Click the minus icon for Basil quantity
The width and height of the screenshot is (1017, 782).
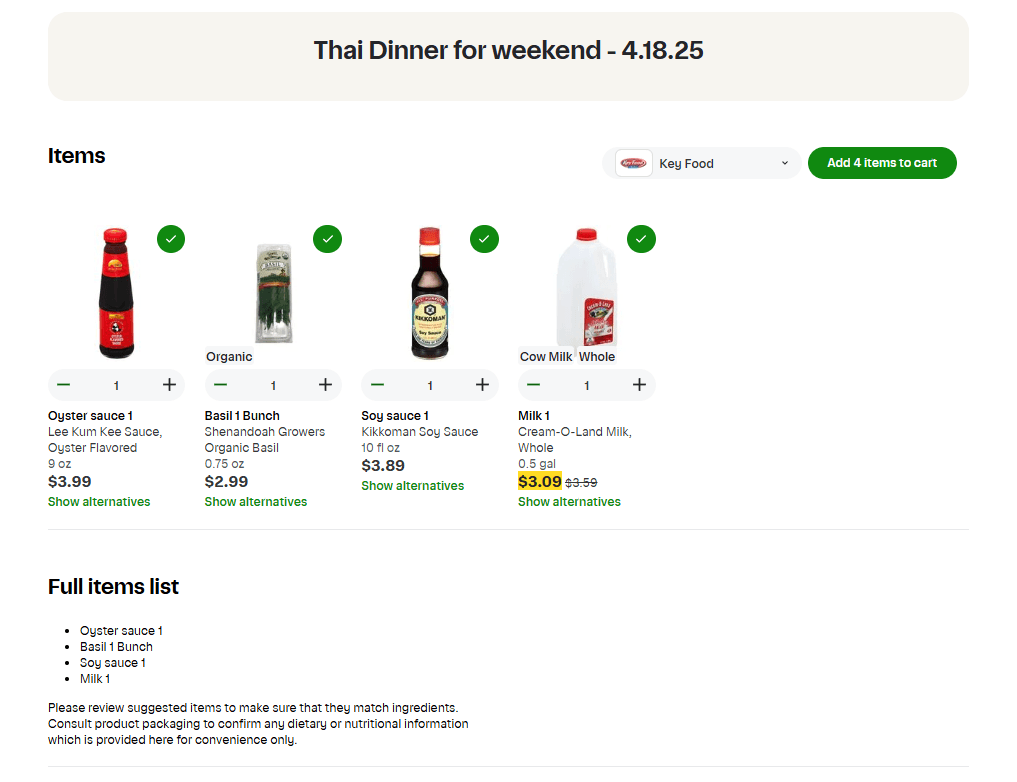220,384
